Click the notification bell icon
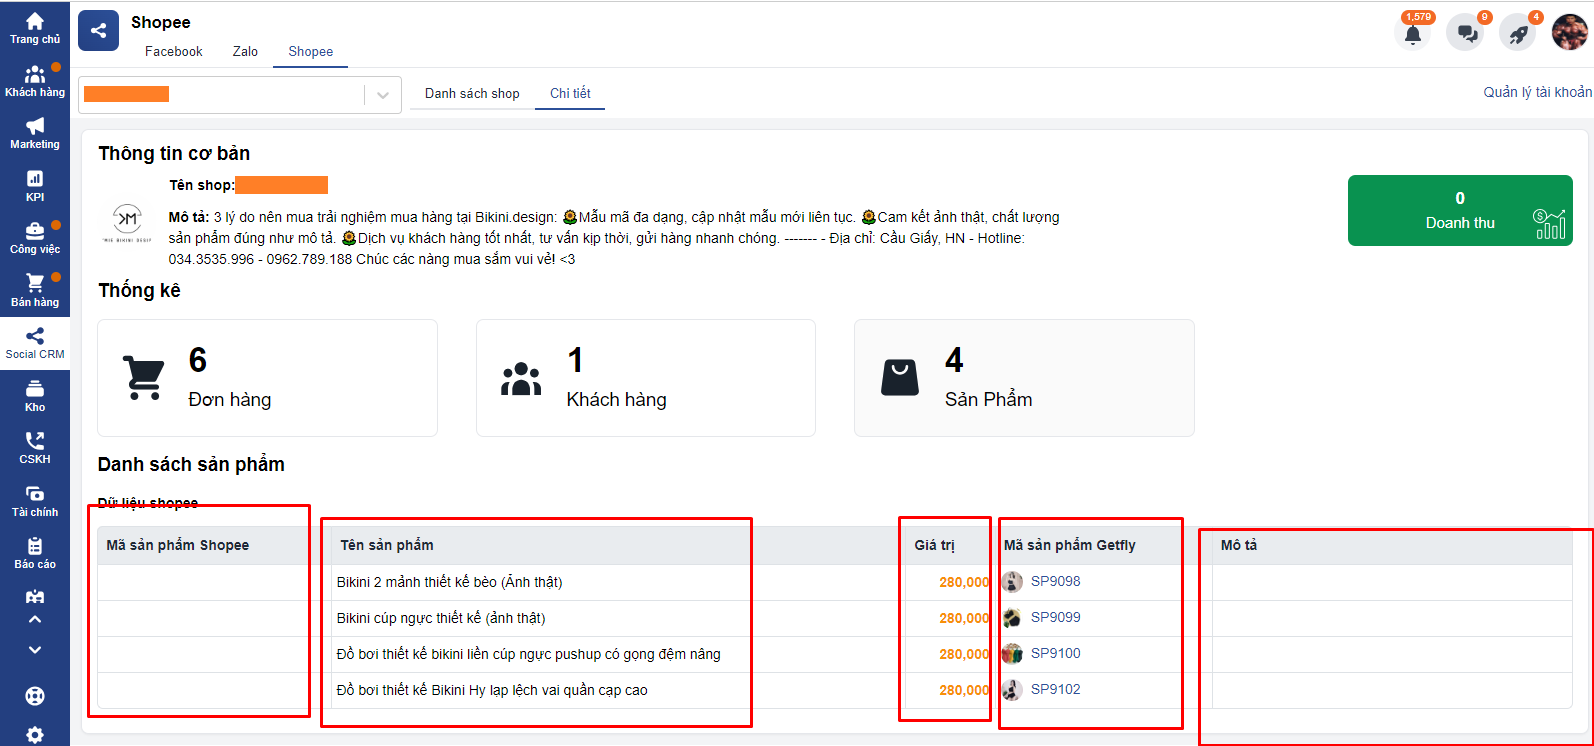The height and width of the screenshot is (746, 1594). [x=1412, y=34]
